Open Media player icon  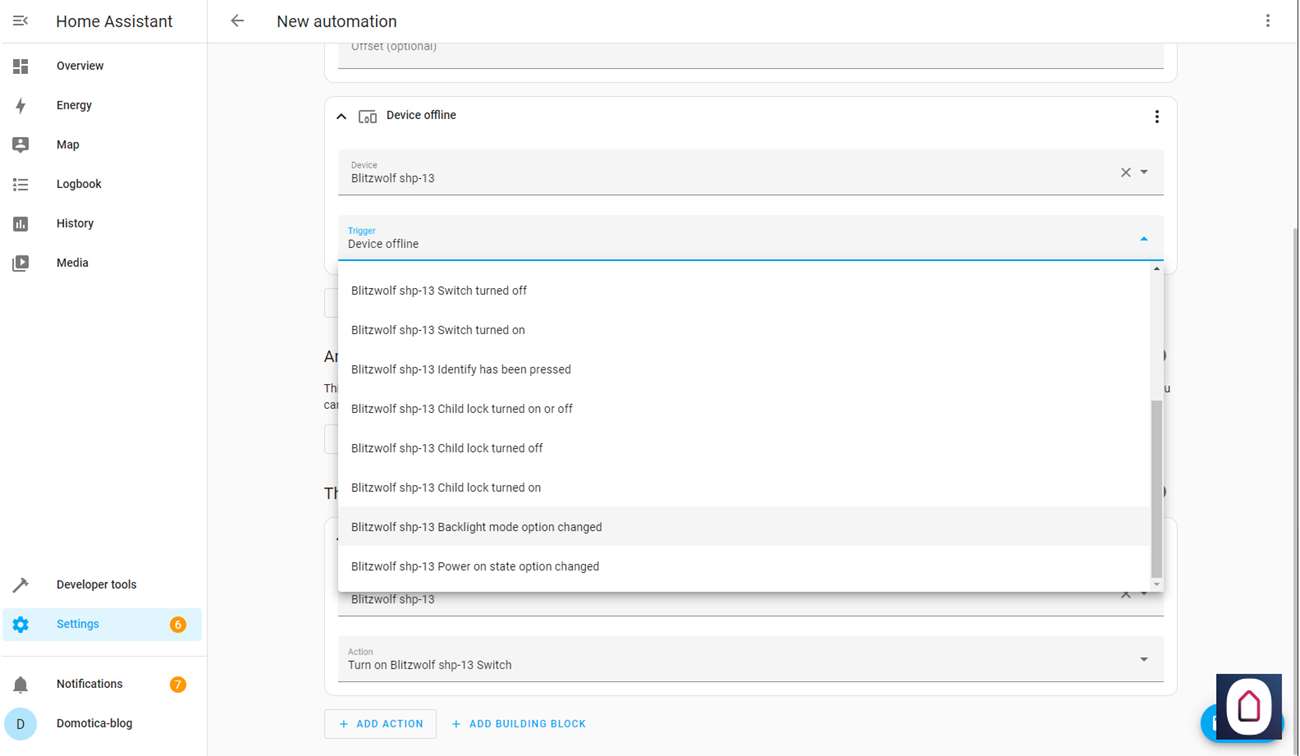20,263
